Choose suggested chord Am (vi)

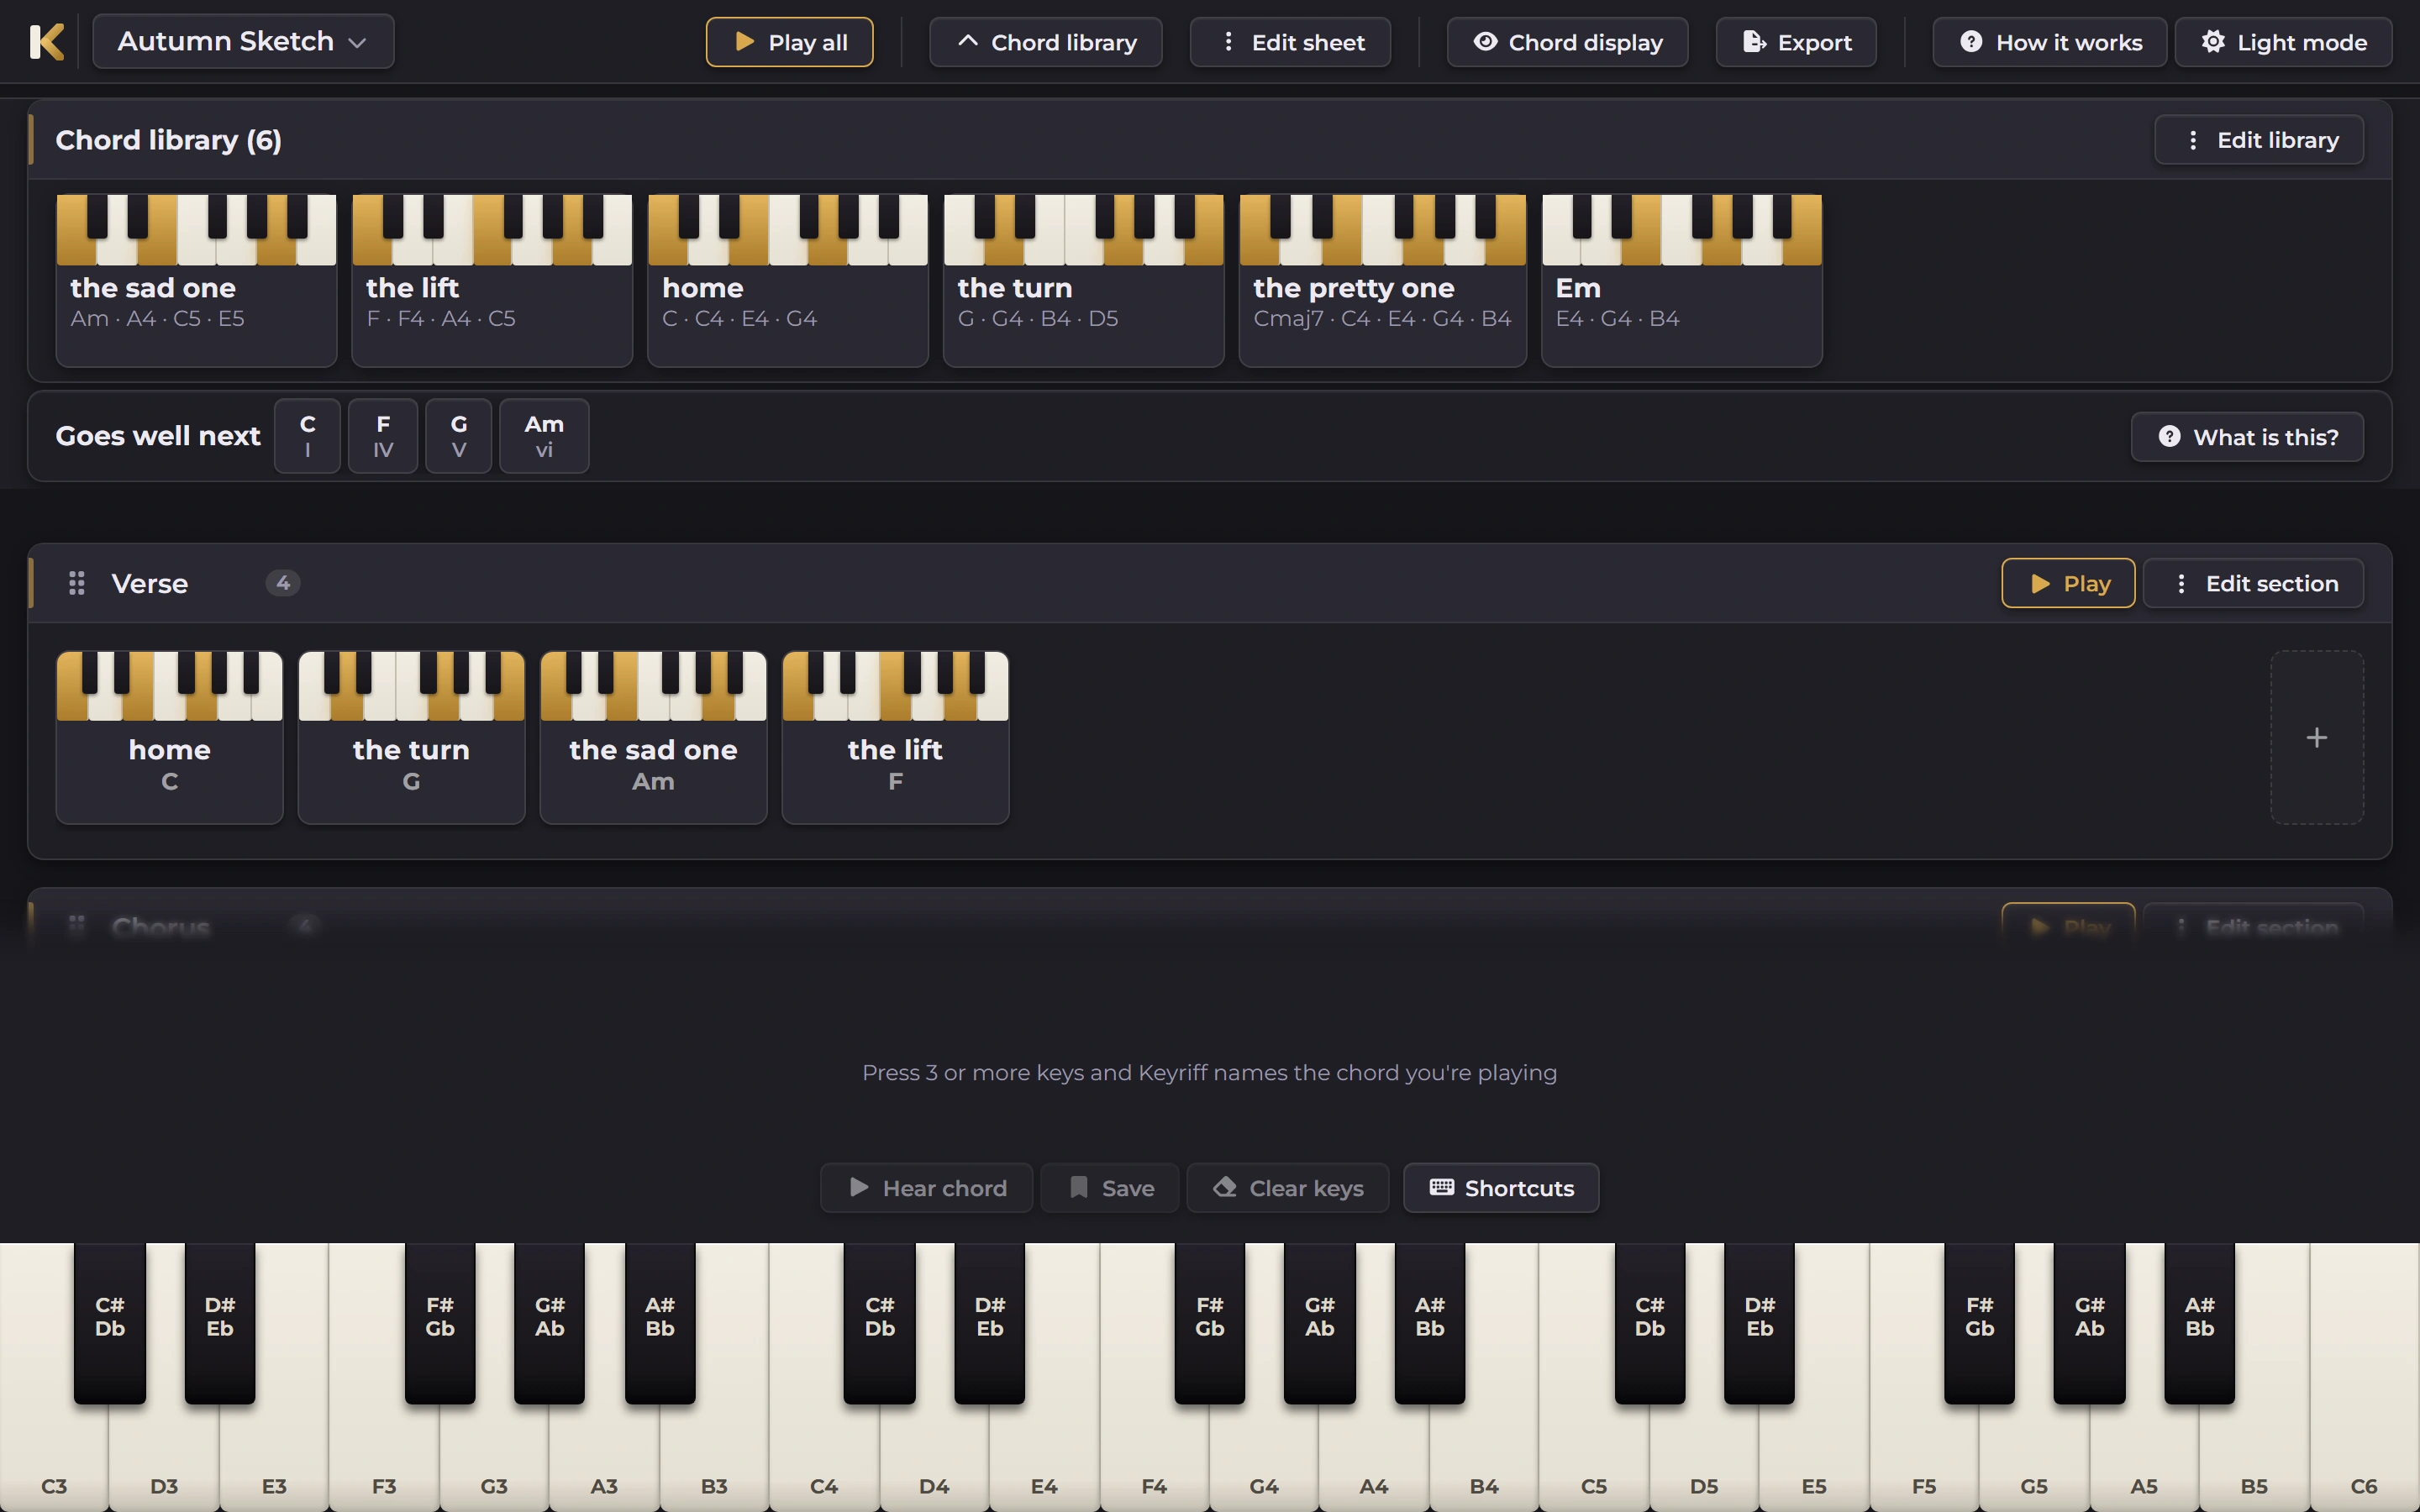(x=544, y=436)
